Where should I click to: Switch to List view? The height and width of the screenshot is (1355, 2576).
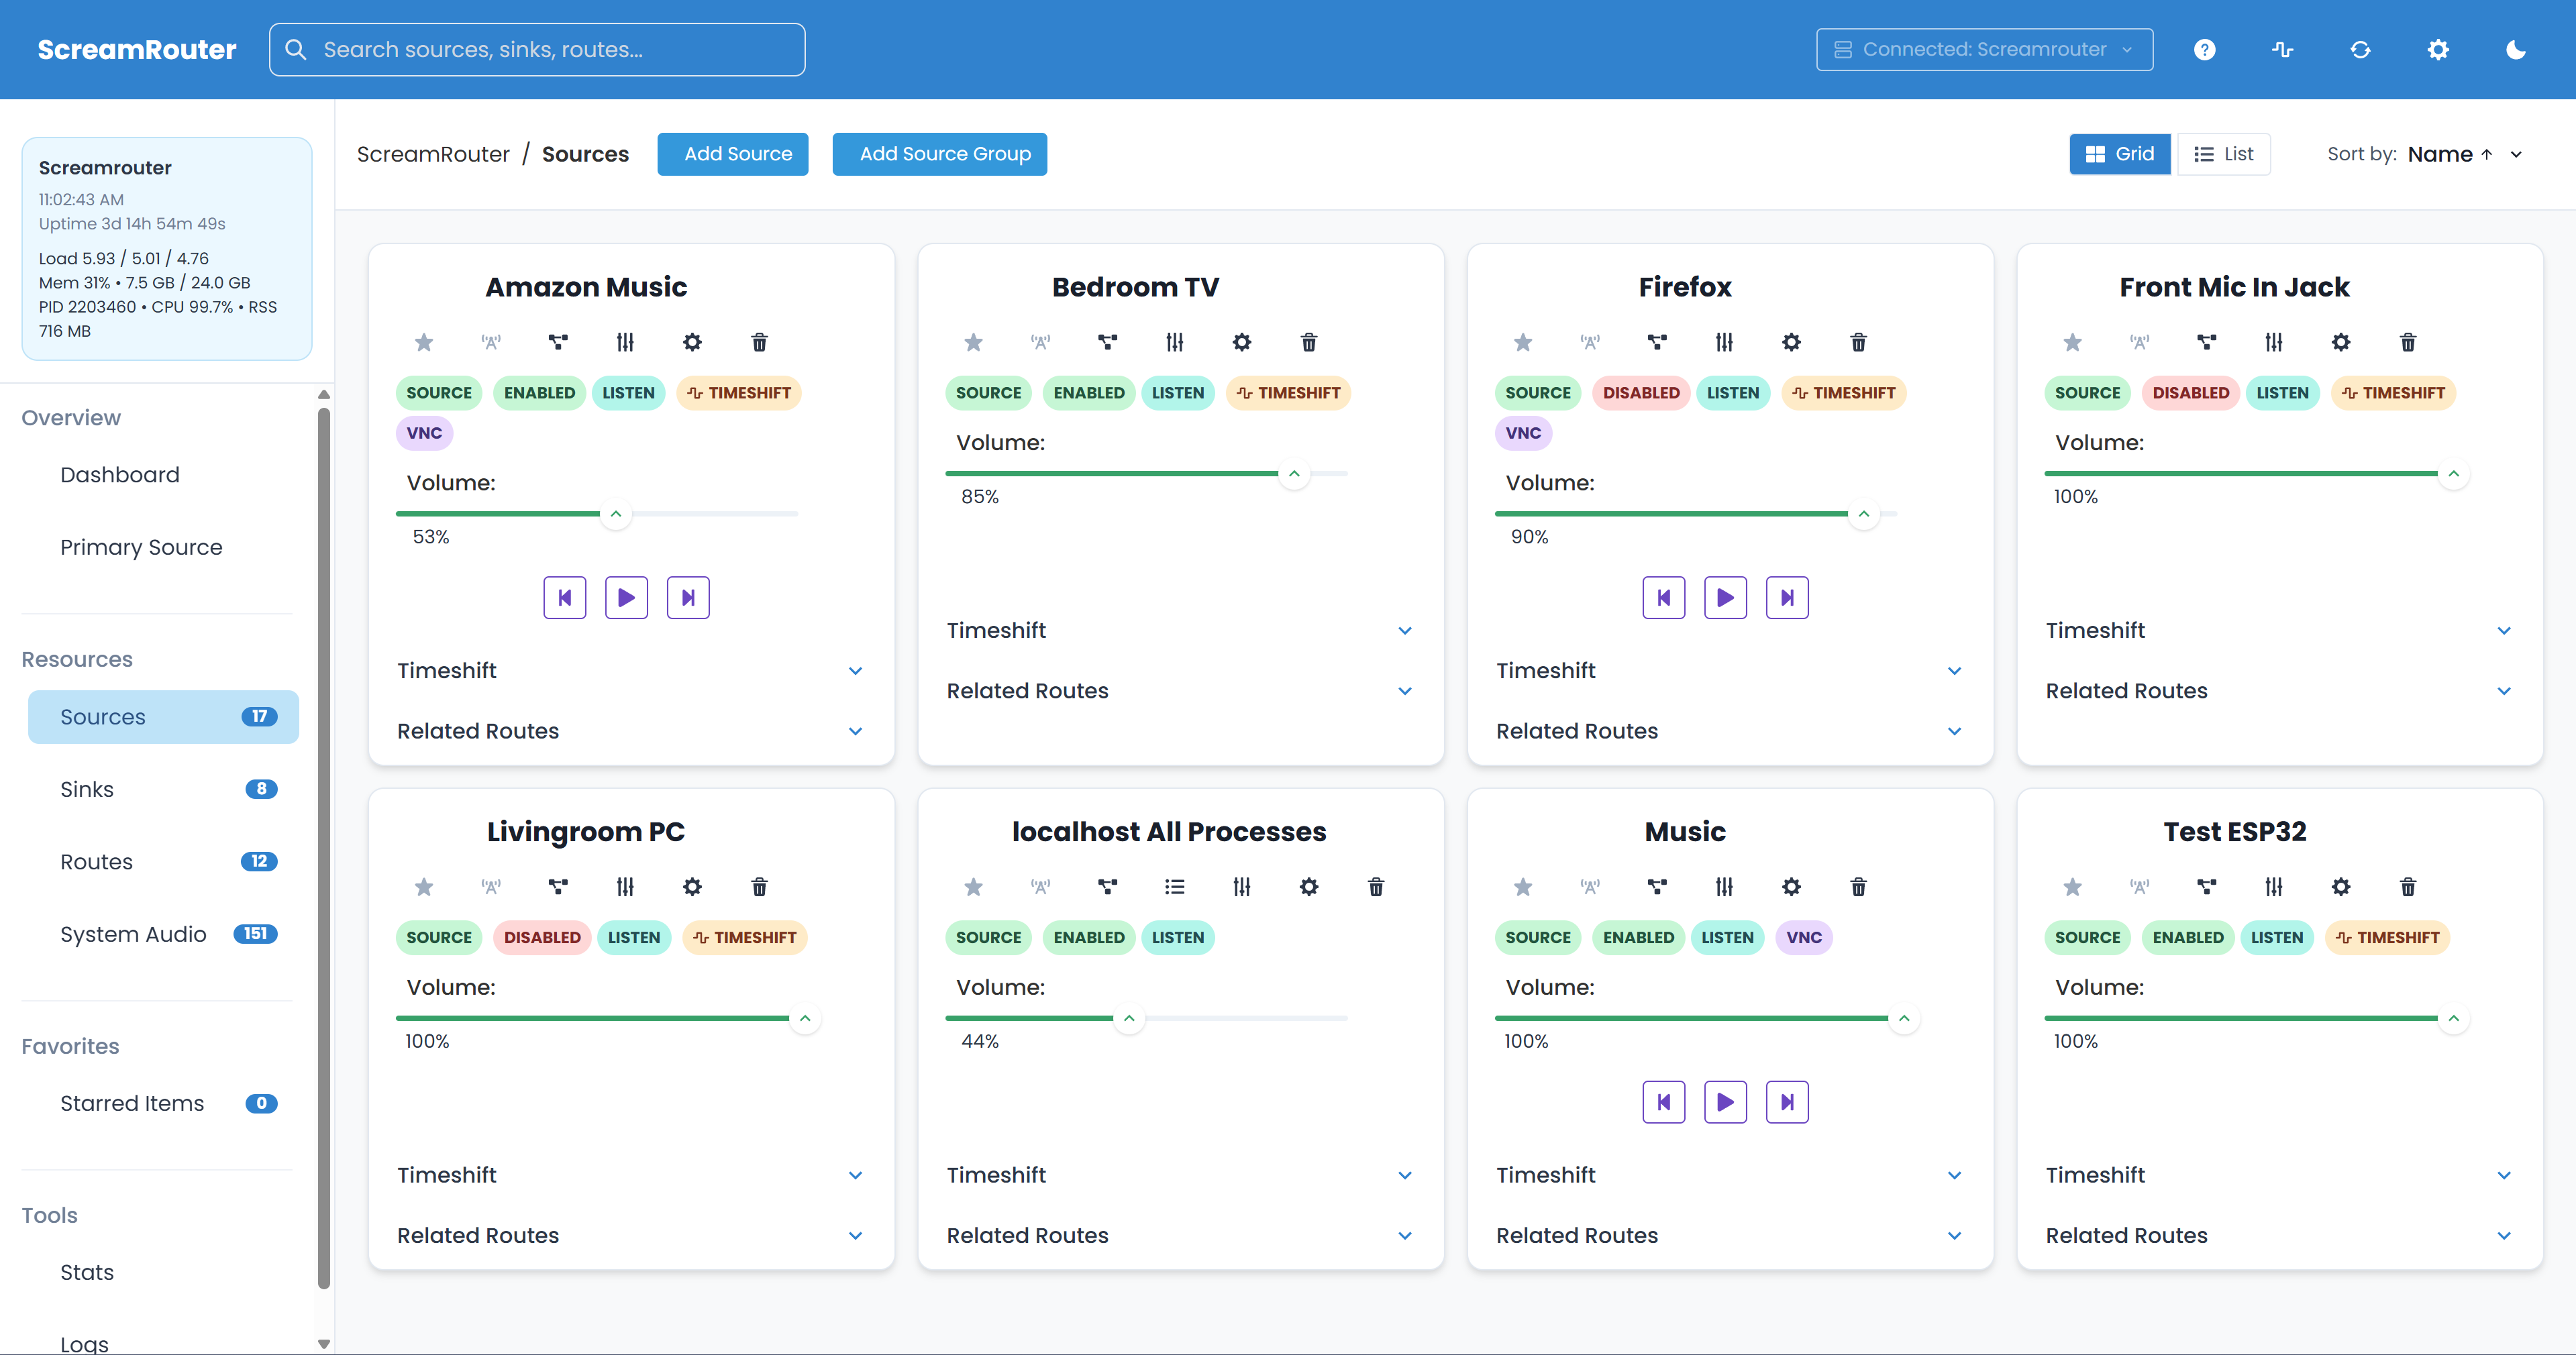point(2223,154)
